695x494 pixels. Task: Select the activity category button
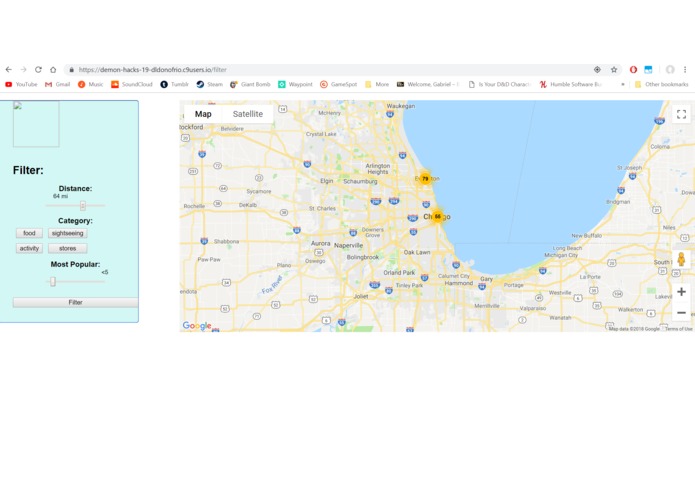pos(29,248)
